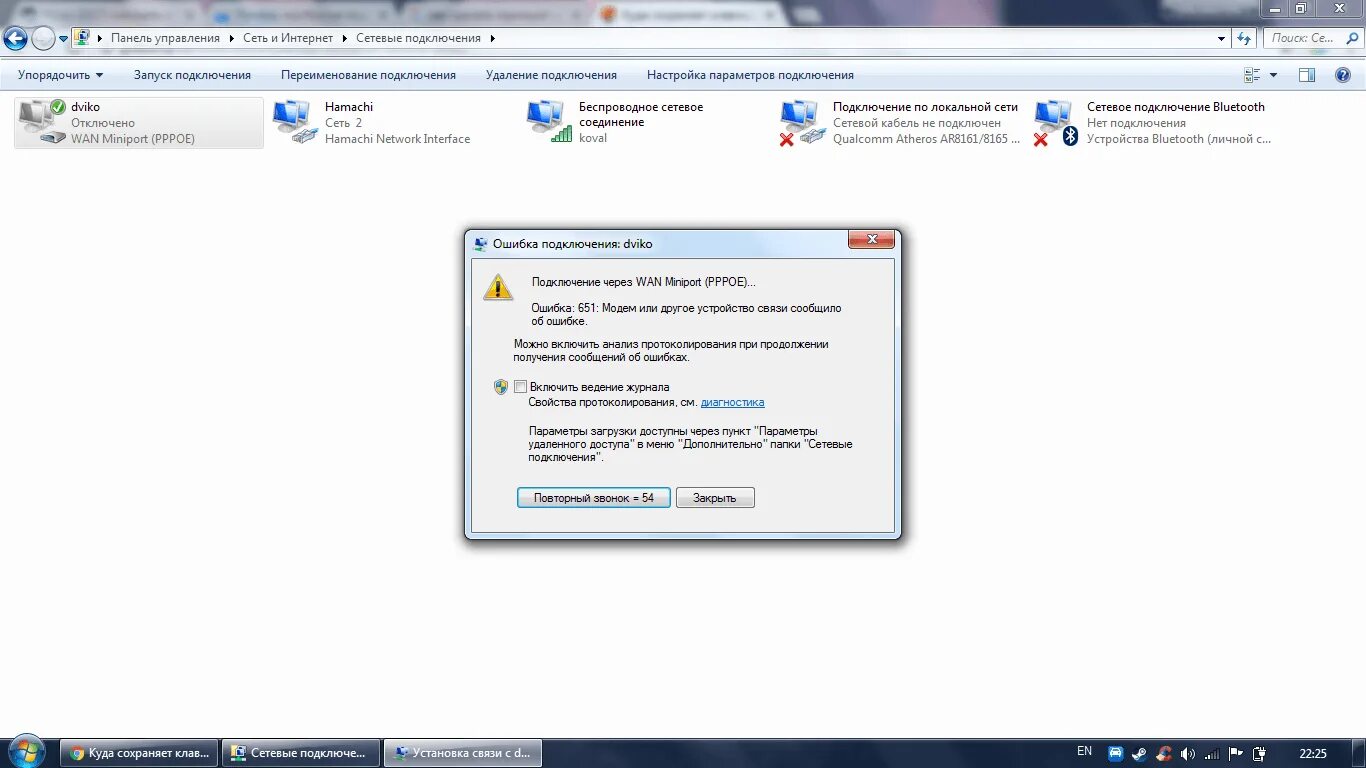This screenshot has height=768, width=1366.
Task: Close the Ошибка подключения dialog with X
Action: coord(870,240)
